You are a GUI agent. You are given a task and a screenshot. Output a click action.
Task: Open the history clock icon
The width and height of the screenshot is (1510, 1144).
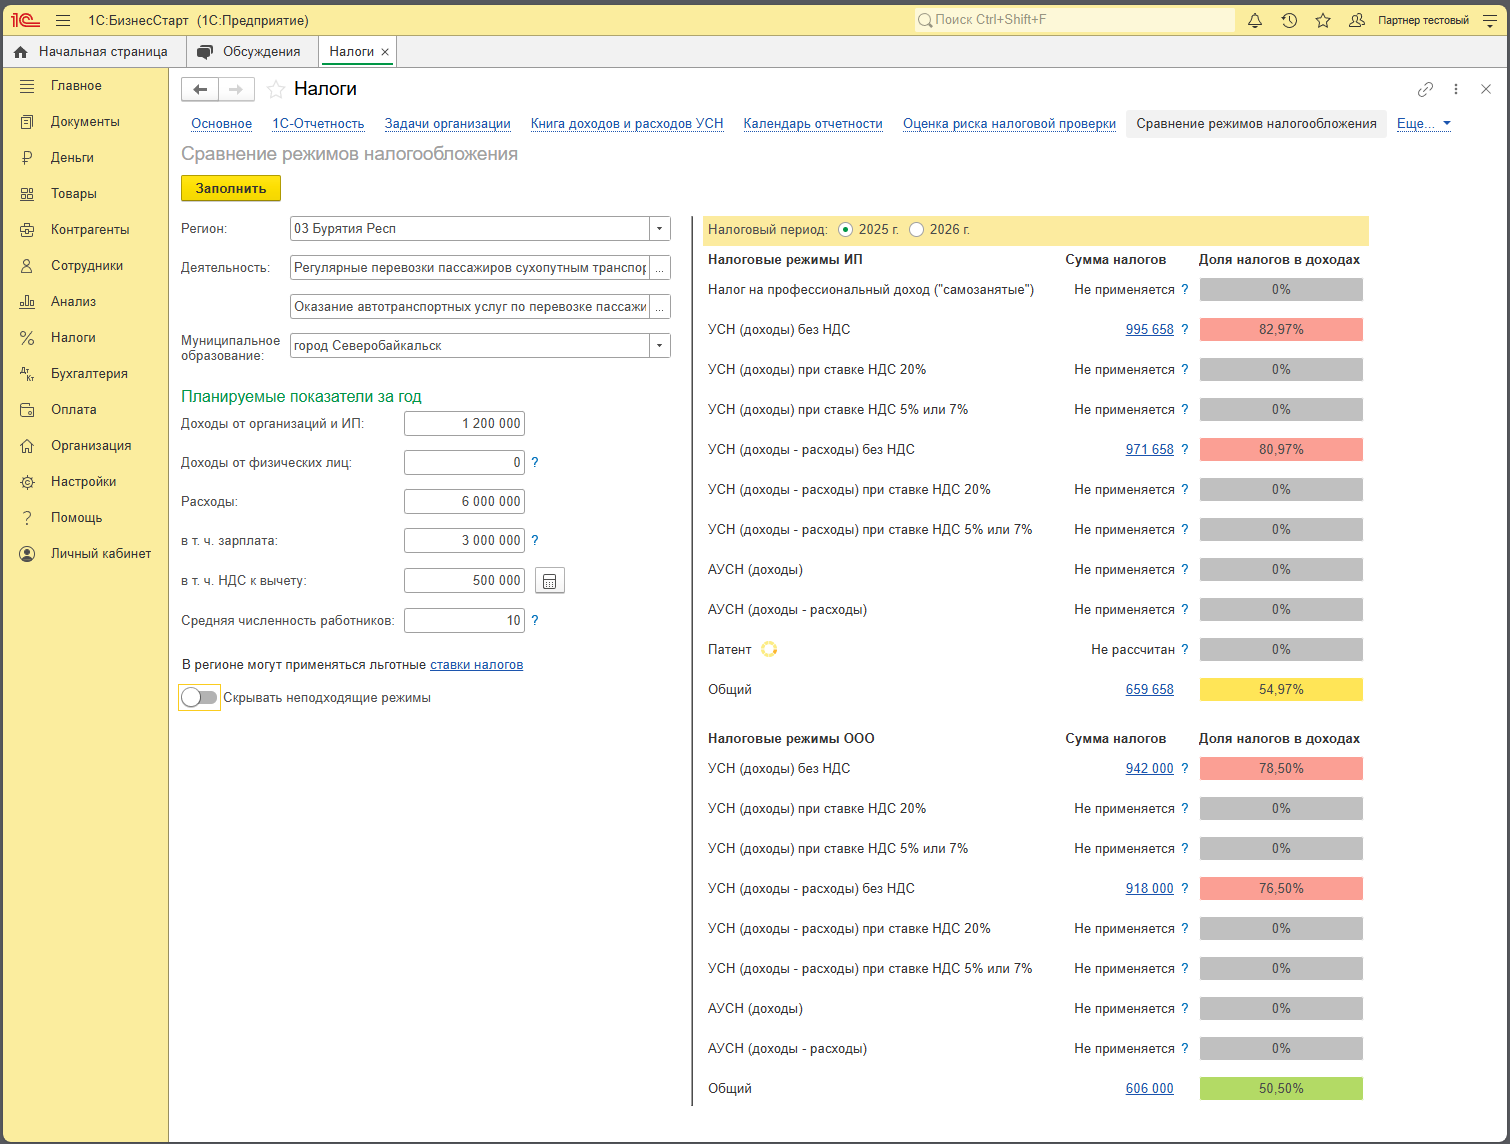coord(1289,20)
